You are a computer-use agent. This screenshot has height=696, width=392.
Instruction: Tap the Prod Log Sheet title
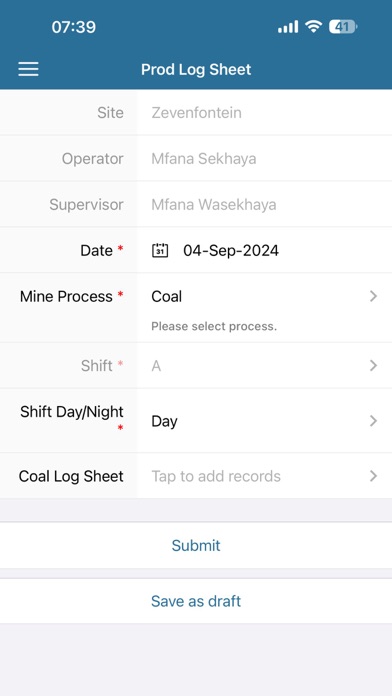pyautogui.click(x=196, y=69)
